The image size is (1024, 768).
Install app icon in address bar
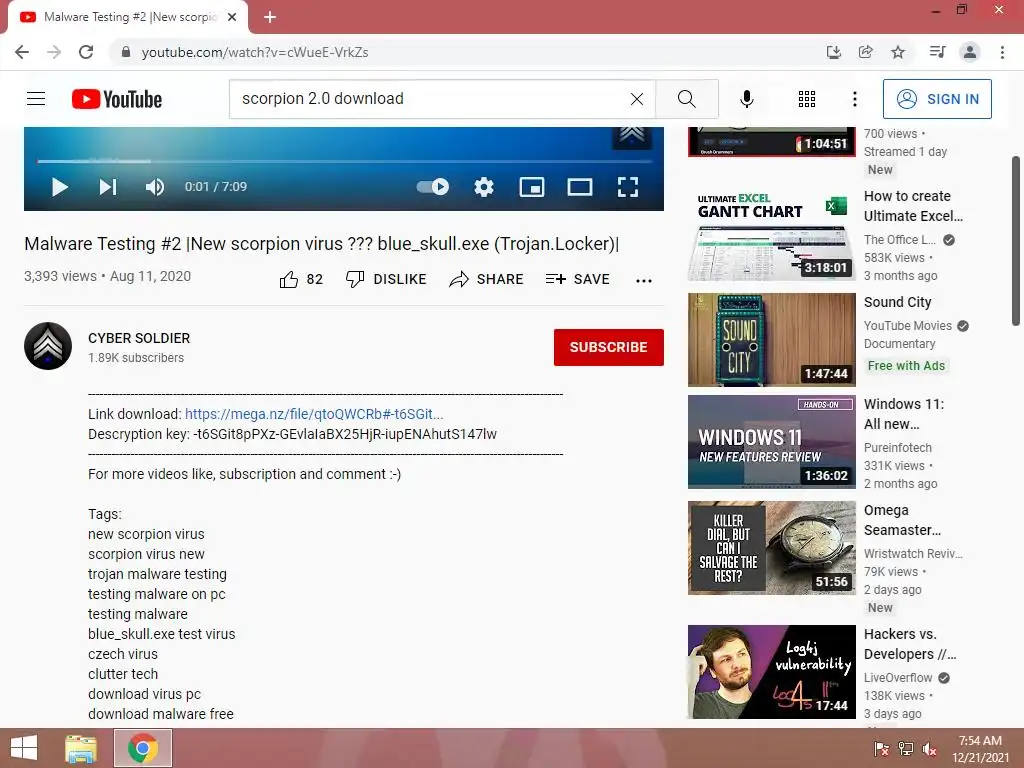pos(833,52)
